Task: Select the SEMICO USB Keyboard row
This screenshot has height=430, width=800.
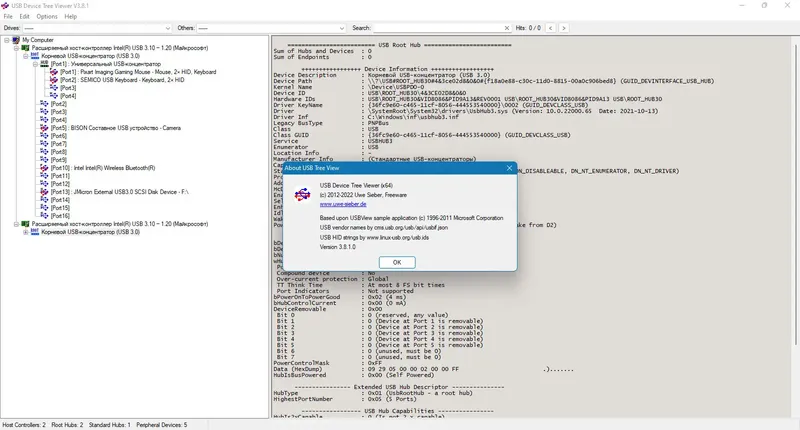Action: (x=122, y=80)
